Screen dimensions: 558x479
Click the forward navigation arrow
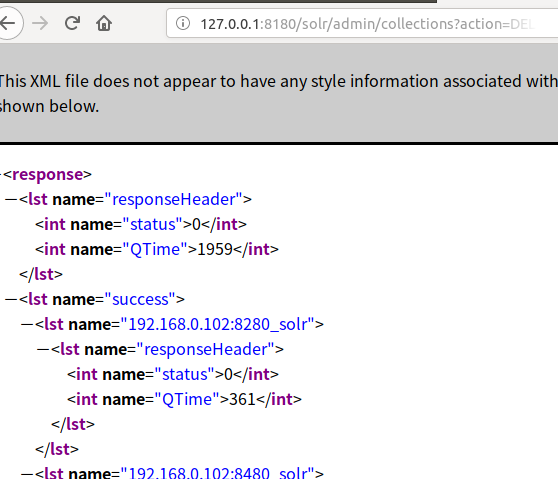tap(40, 23)
